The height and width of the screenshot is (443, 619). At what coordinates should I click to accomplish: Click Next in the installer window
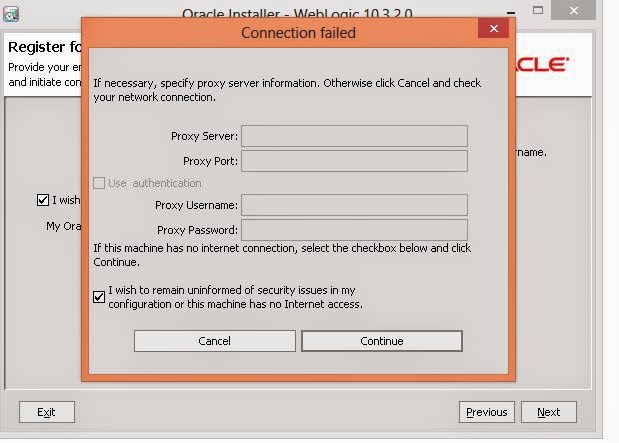coord(549,412)
